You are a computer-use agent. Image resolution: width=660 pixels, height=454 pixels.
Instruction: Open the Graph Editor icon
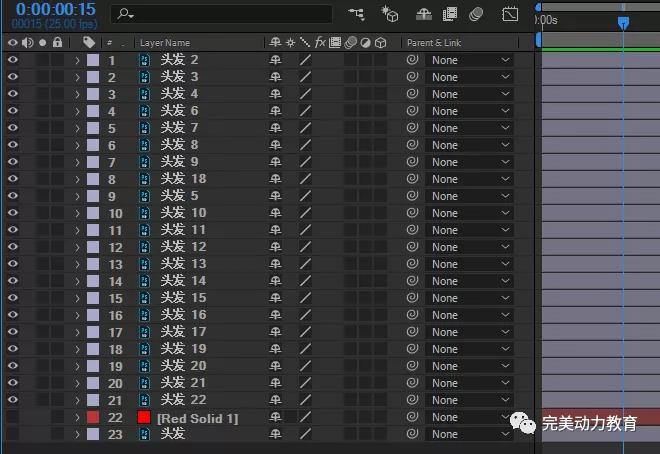pyautogui.click(x=510, y=14)
